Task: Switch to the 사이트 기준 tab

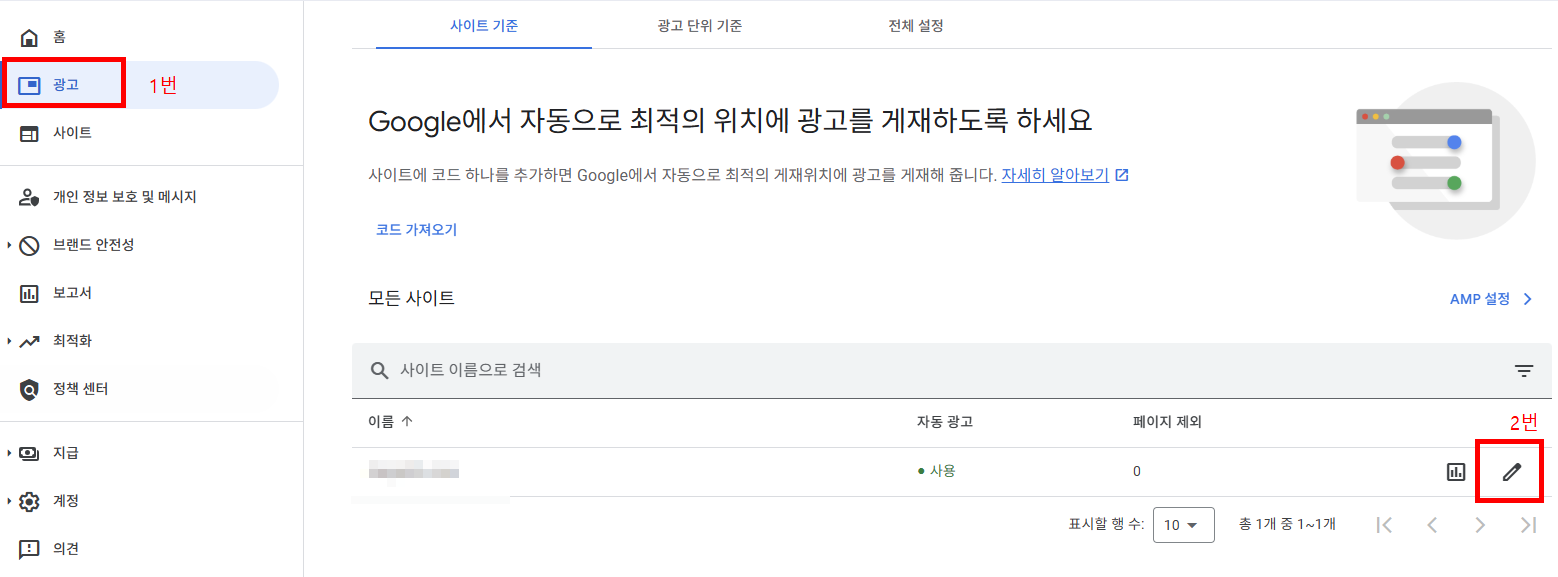Action: 484,26
